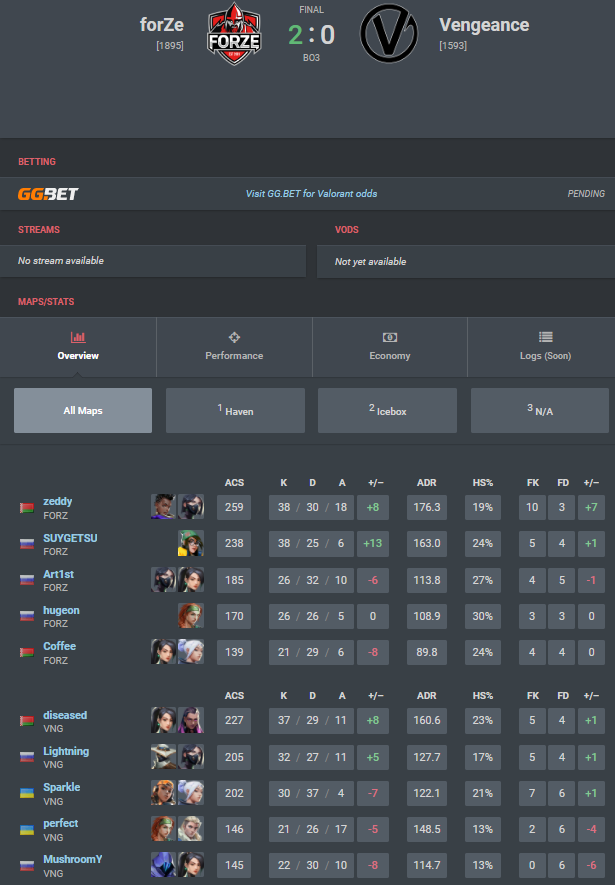Click the Performance crosshair icon
615x885 pixels.
click(x=234, y=337)
